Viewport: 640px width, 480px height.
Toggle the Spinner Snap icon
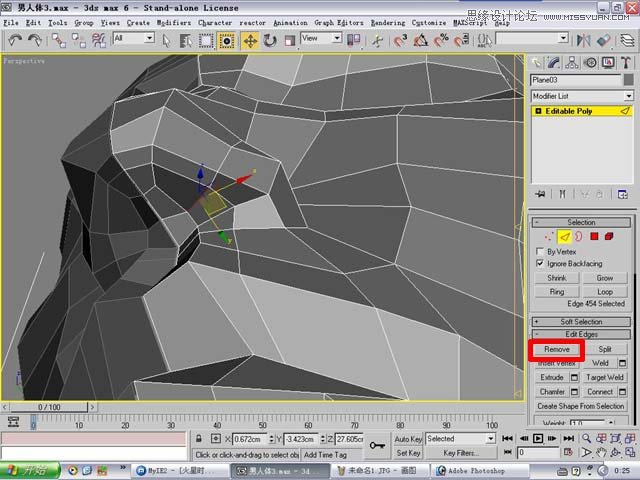[461, 40]
